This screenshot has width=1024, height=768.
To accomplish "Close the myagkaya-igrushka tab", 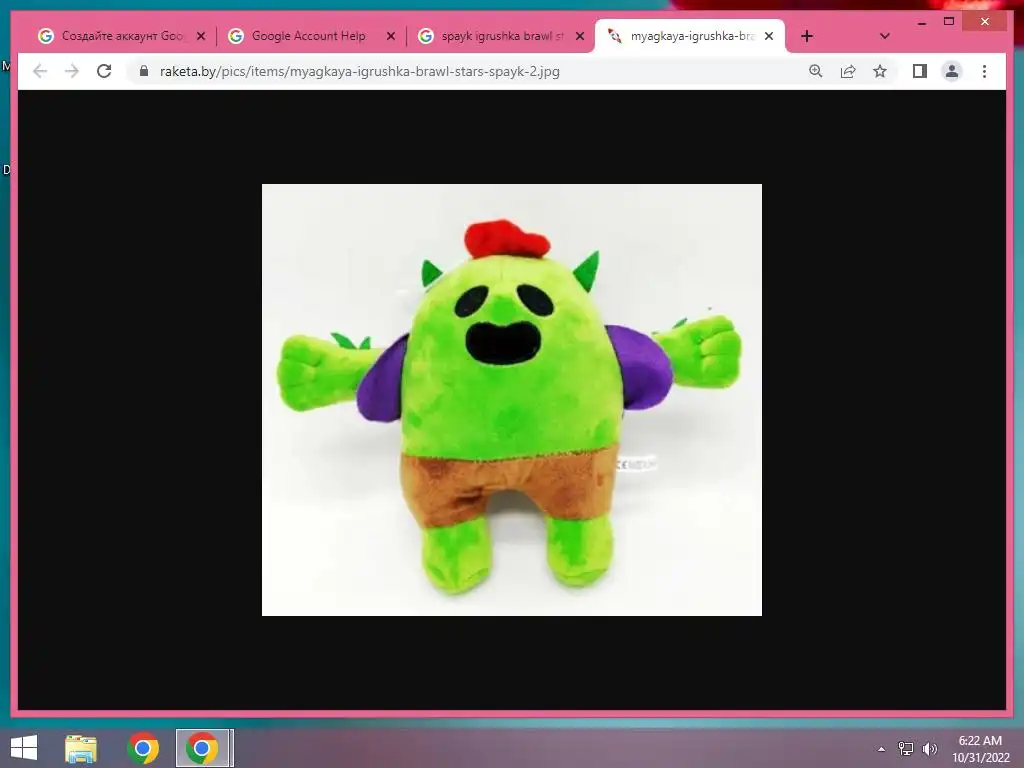I will click(769, 36).
